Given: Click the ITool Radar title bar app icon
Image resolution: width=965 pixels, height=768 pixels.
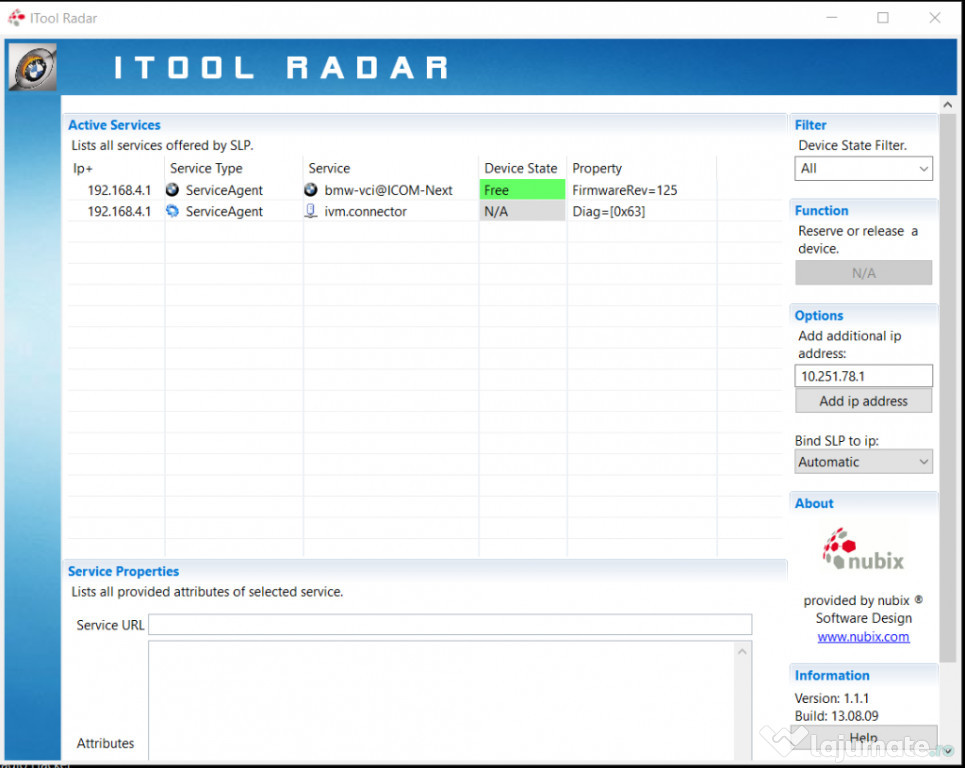Looking at the screenshot, I should tap(17, 18).
